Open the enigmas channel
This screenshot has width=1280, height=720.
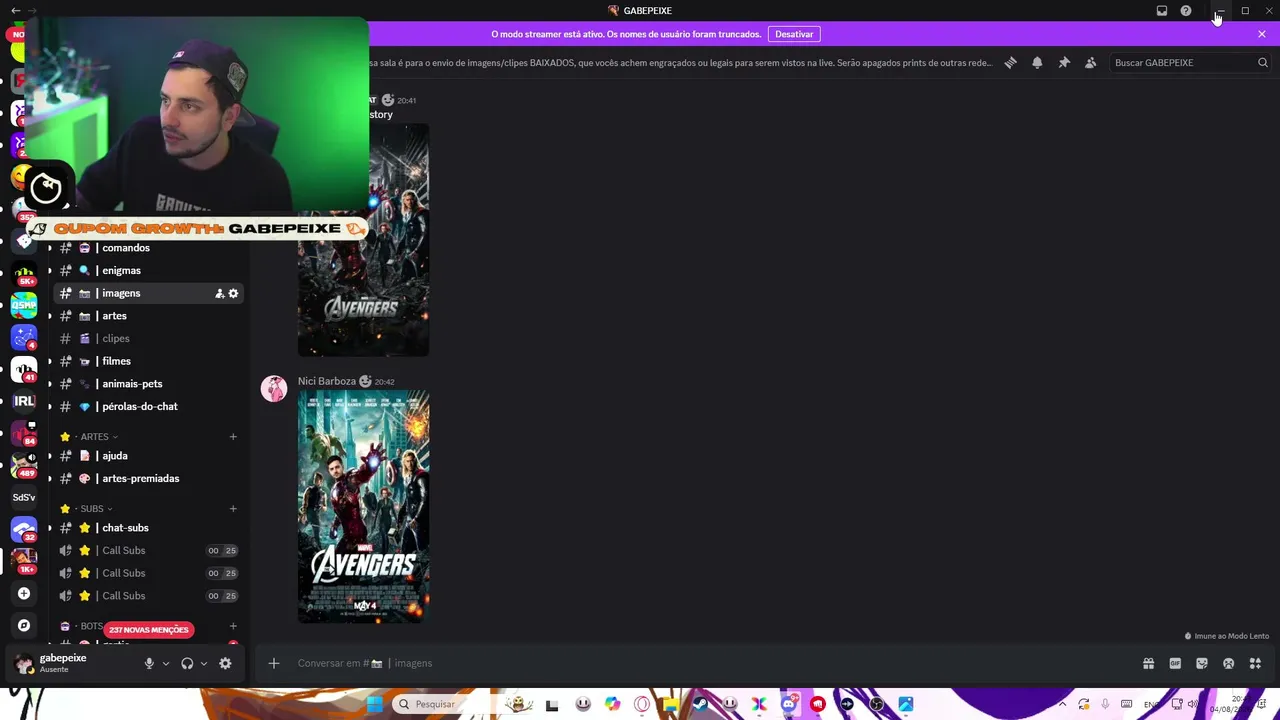tap(147, 271)
